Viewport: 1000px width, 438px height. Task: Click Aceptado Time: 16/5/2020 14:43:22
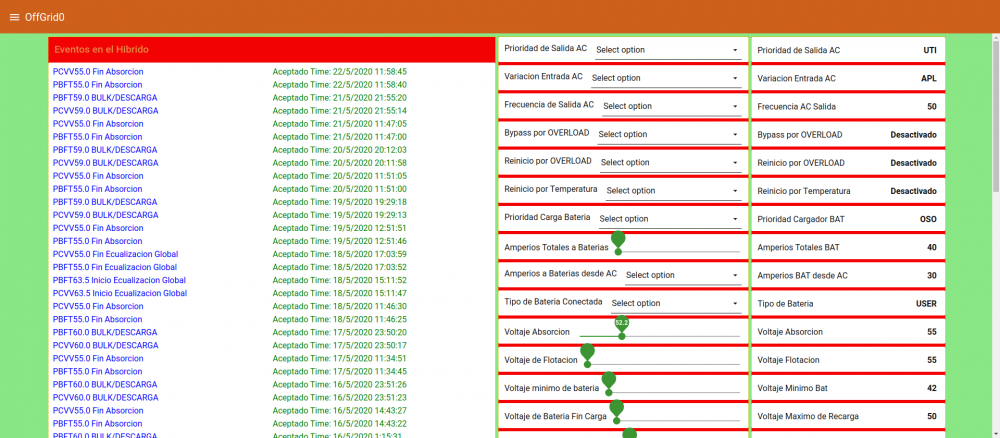click(339, 423)
